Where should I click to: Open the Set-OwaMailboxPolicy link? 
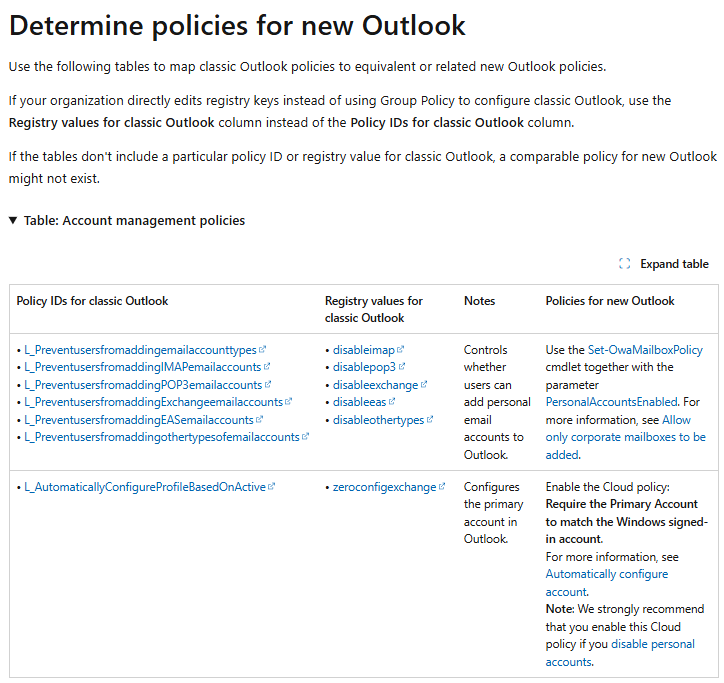[645, 350]
